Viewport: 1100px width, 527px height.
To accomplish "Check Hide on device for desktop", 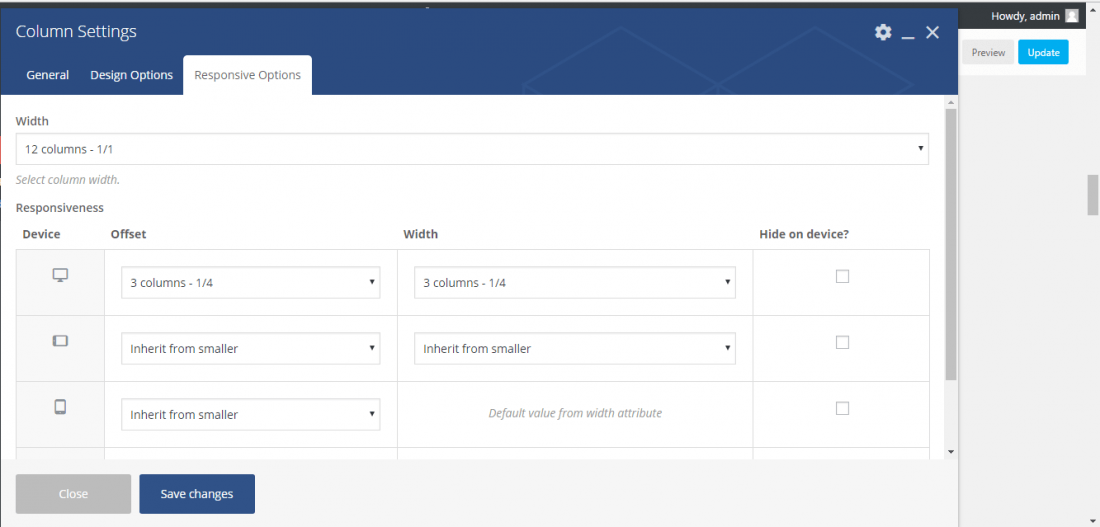I will point(843,276).
